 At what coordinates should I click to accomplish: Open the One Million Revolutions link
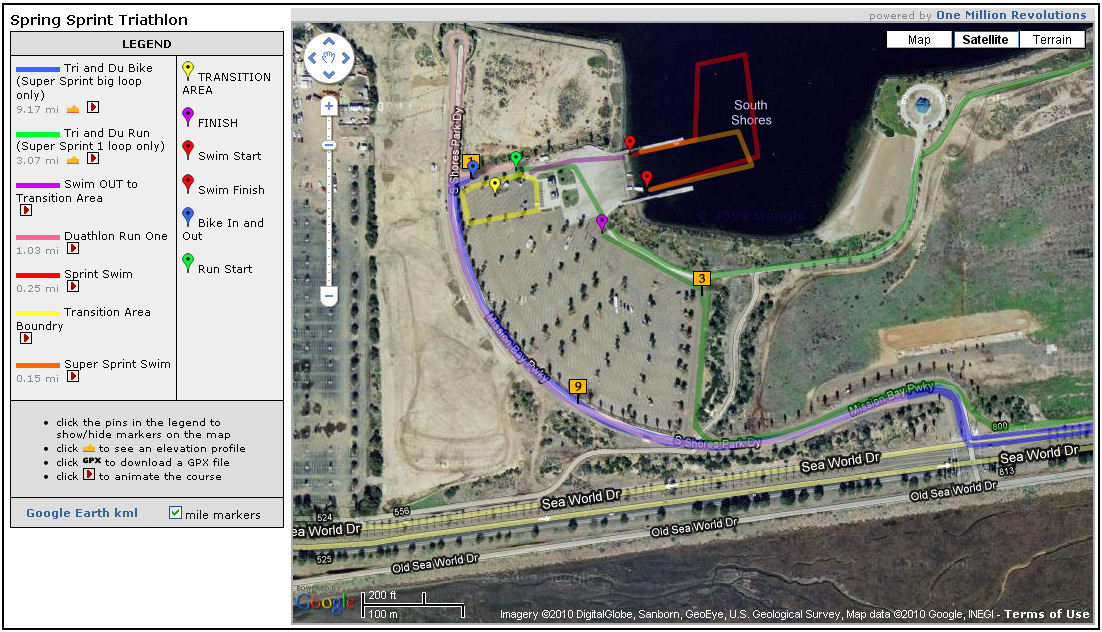coord(1010,15)
